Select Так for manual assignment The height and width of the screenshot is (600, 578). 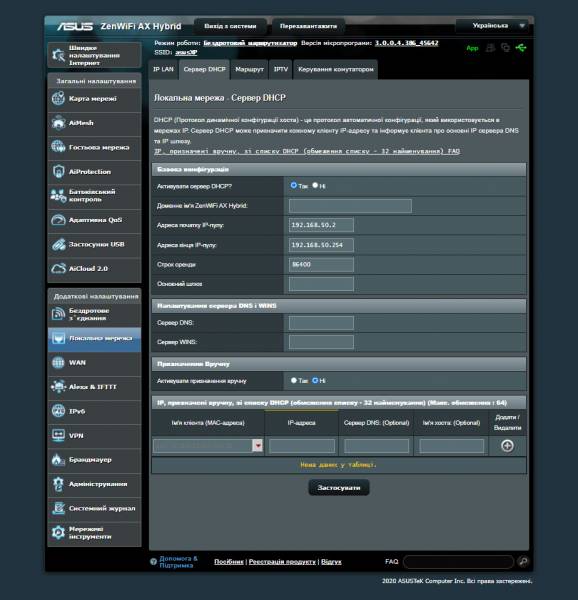click(x=293, y=380)
